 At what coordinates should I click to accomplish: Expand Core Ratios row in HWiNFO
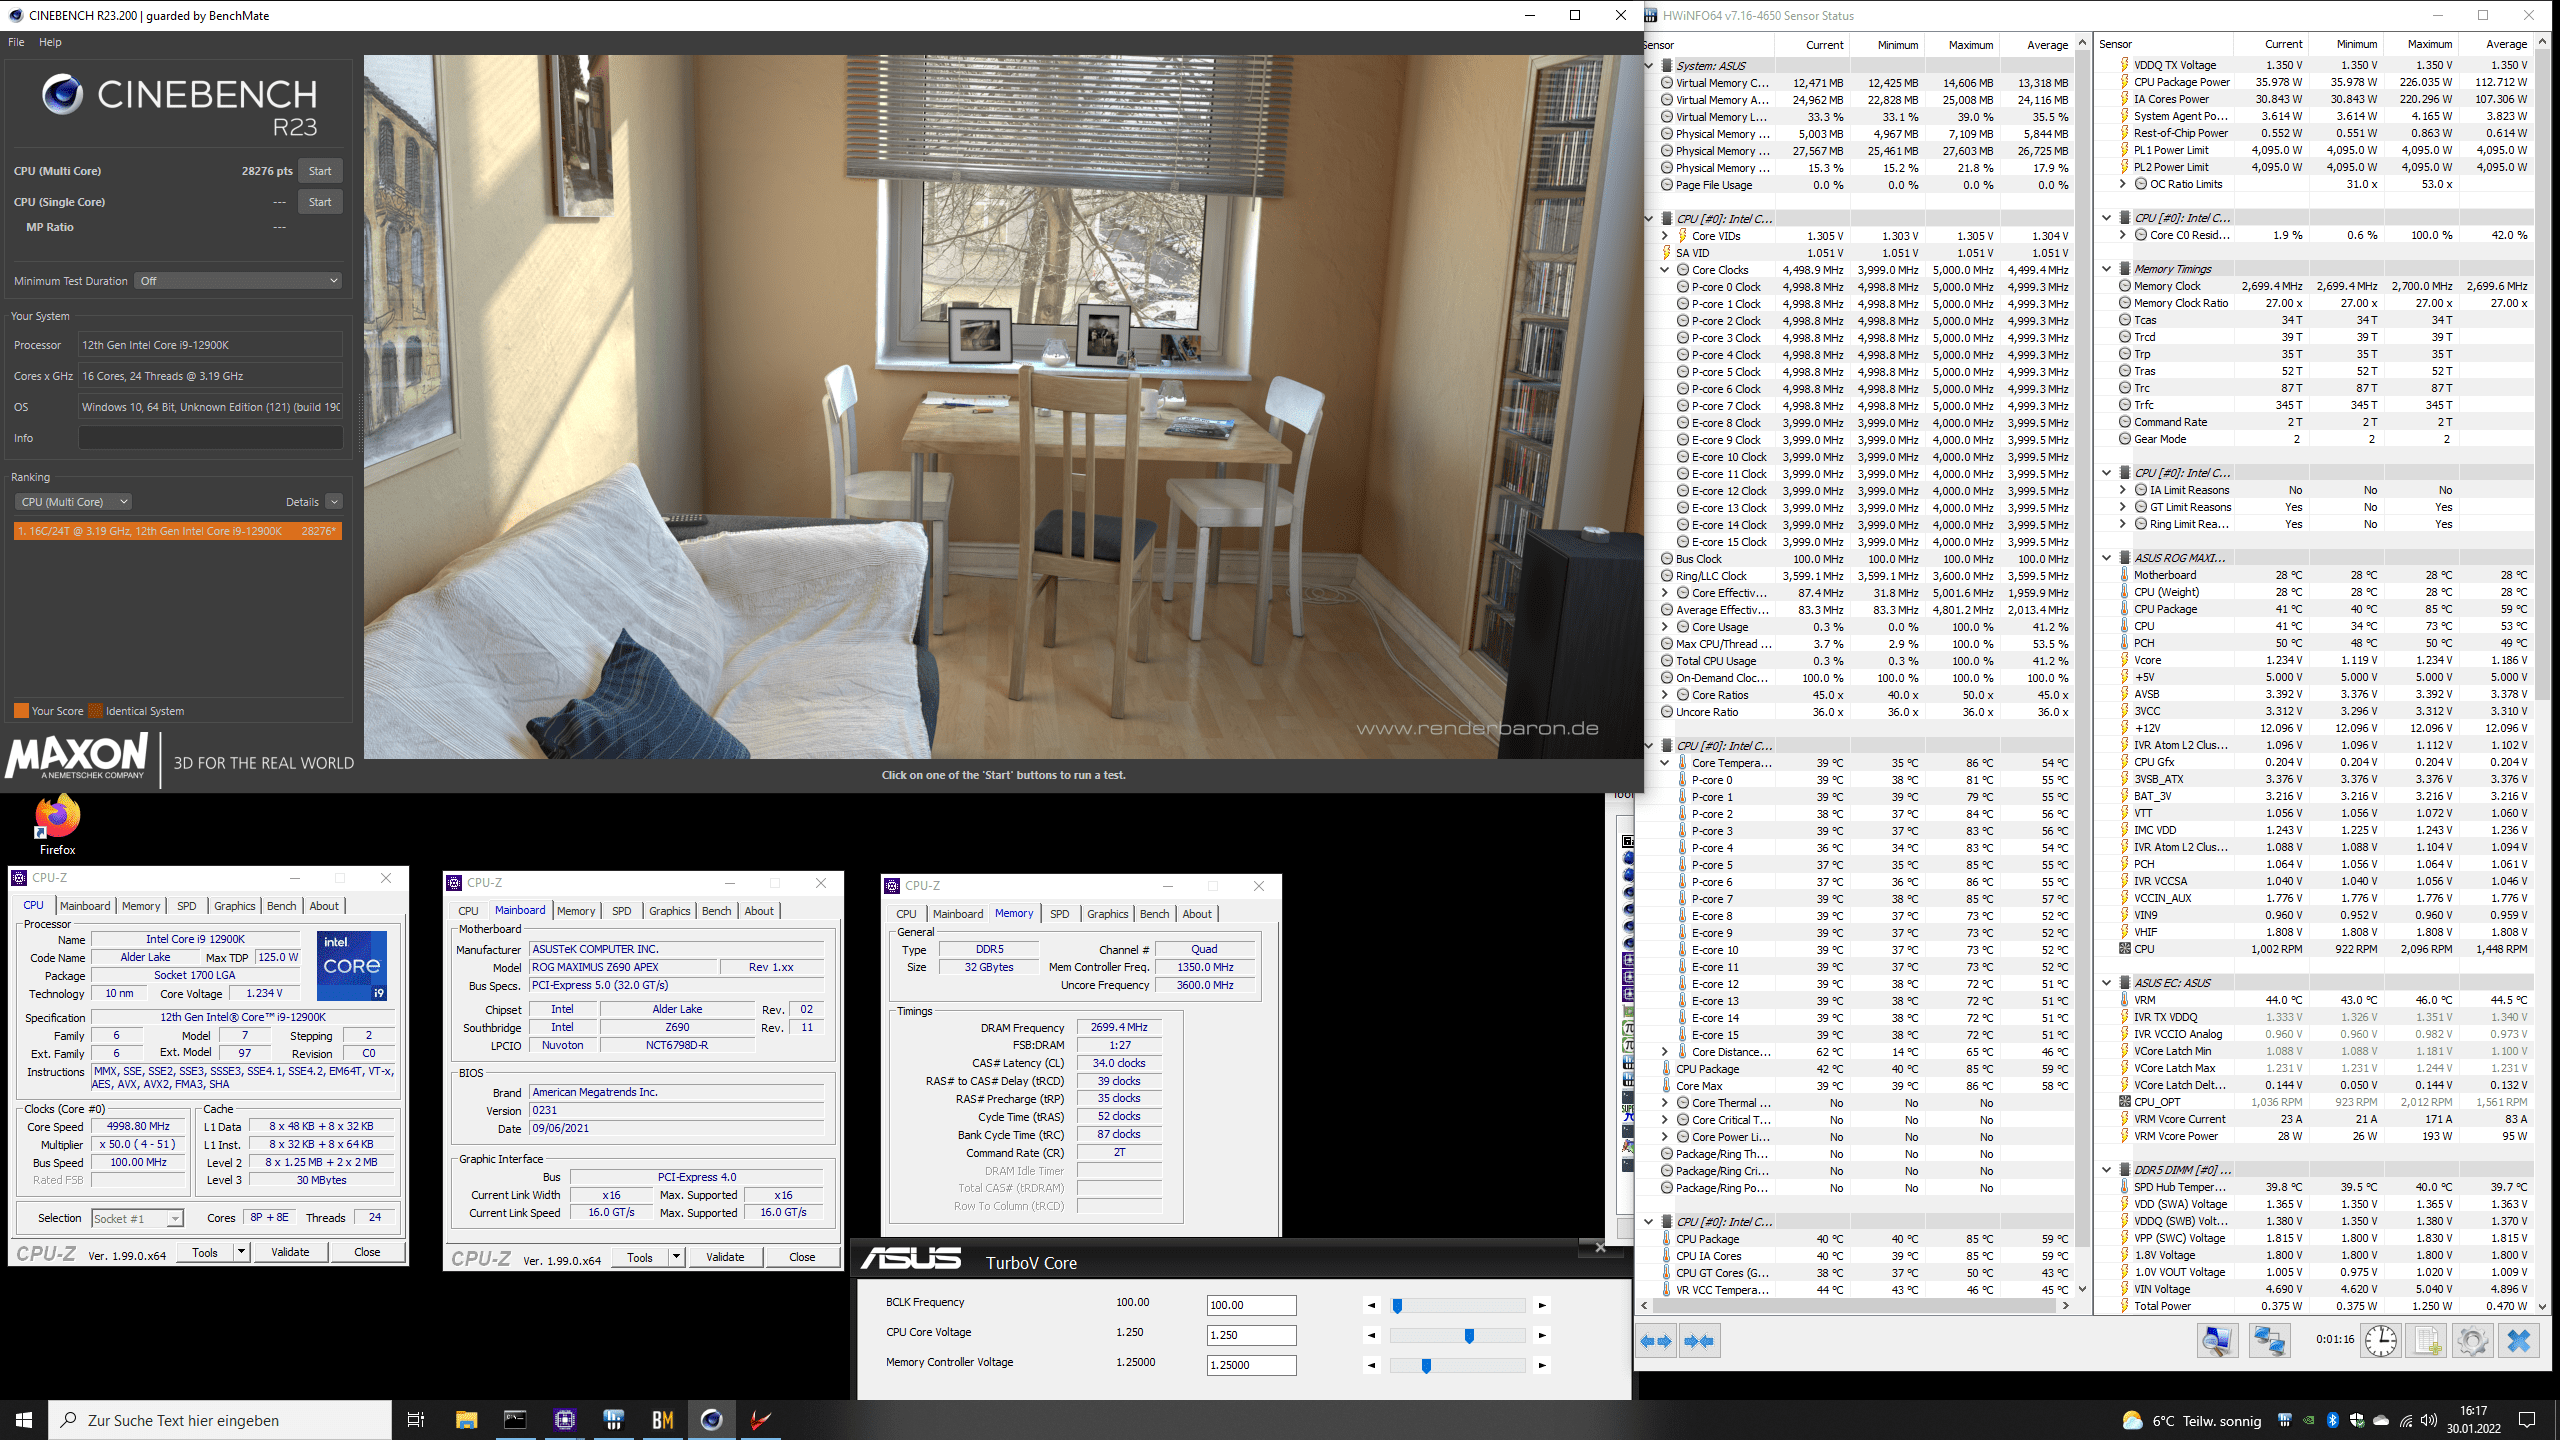(1665, 695)
